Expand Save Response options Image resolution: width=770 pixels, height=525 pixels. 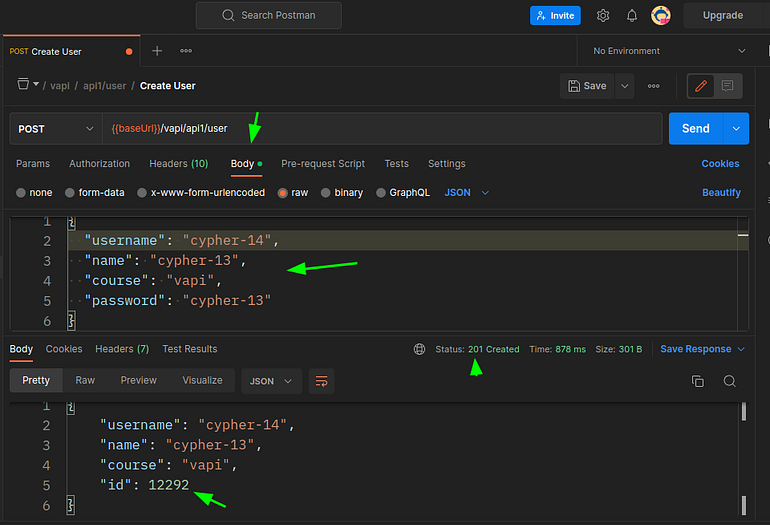point(741,349)
